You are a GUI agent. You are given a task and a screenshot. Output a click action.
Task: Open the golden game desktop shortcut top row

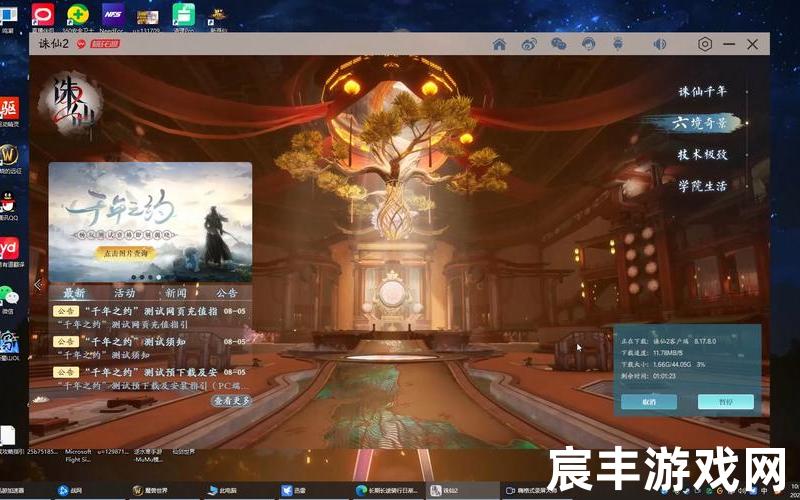218,17
